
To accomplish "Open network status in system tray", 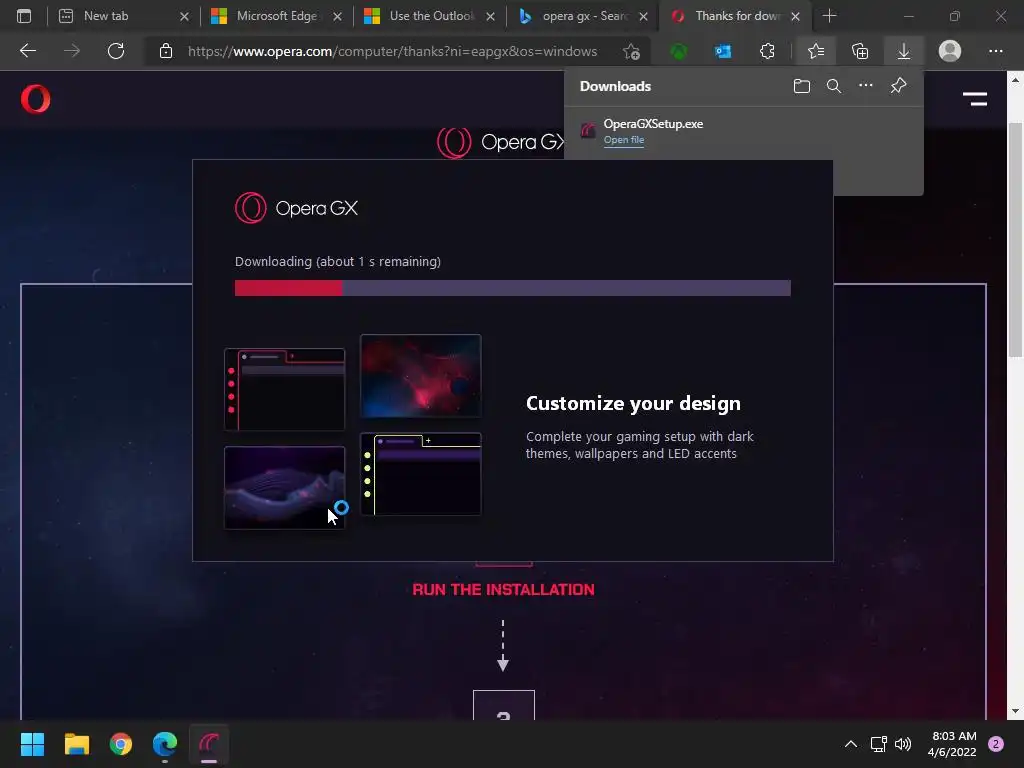I will pos(878,744).
